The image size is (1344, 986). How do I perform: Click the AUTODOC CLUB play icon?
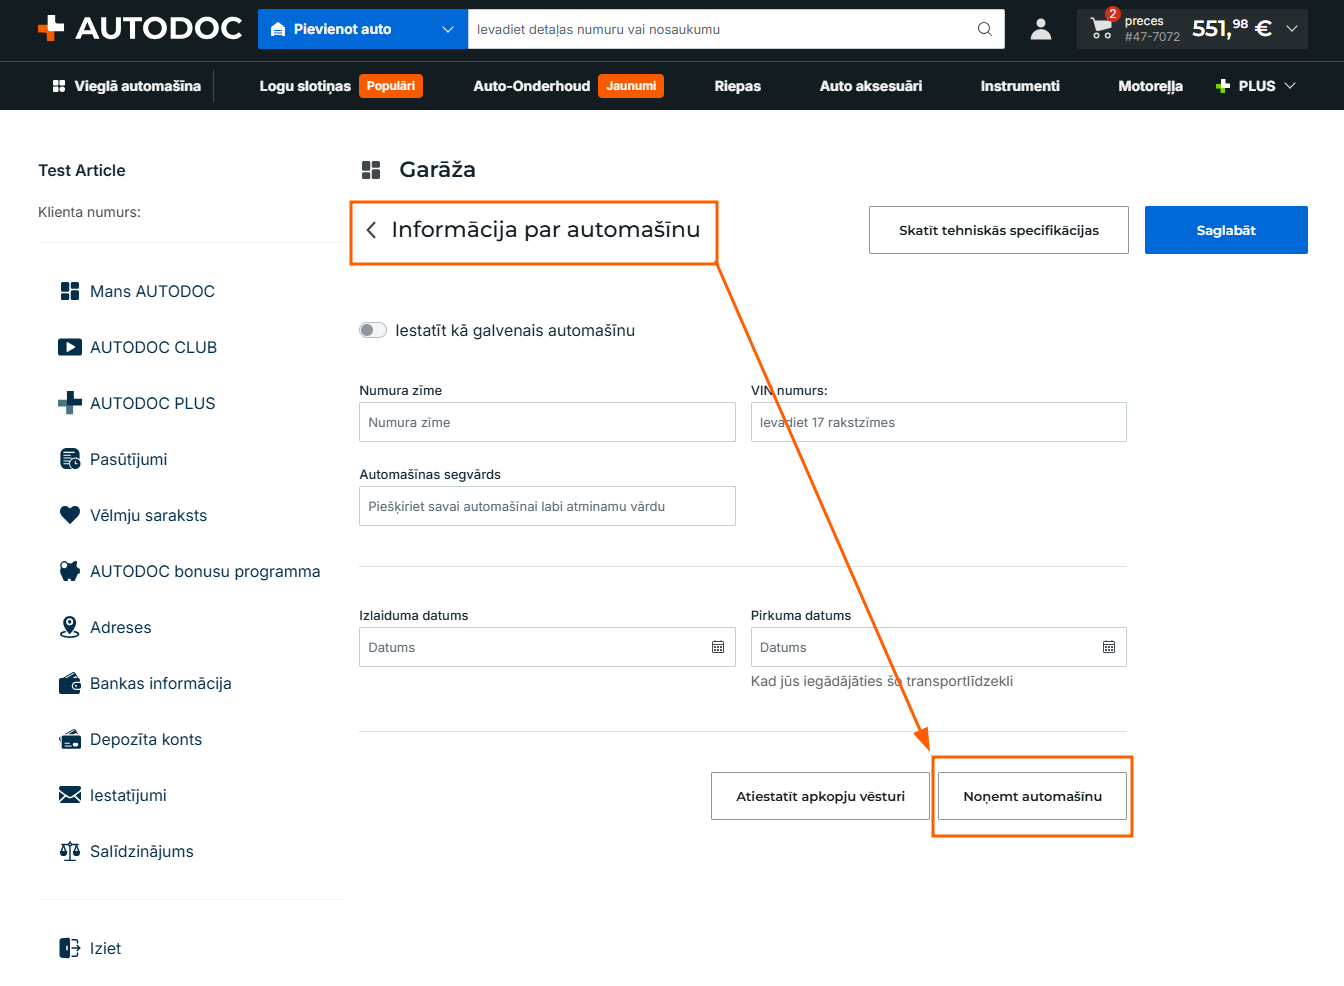pos(70,347)
